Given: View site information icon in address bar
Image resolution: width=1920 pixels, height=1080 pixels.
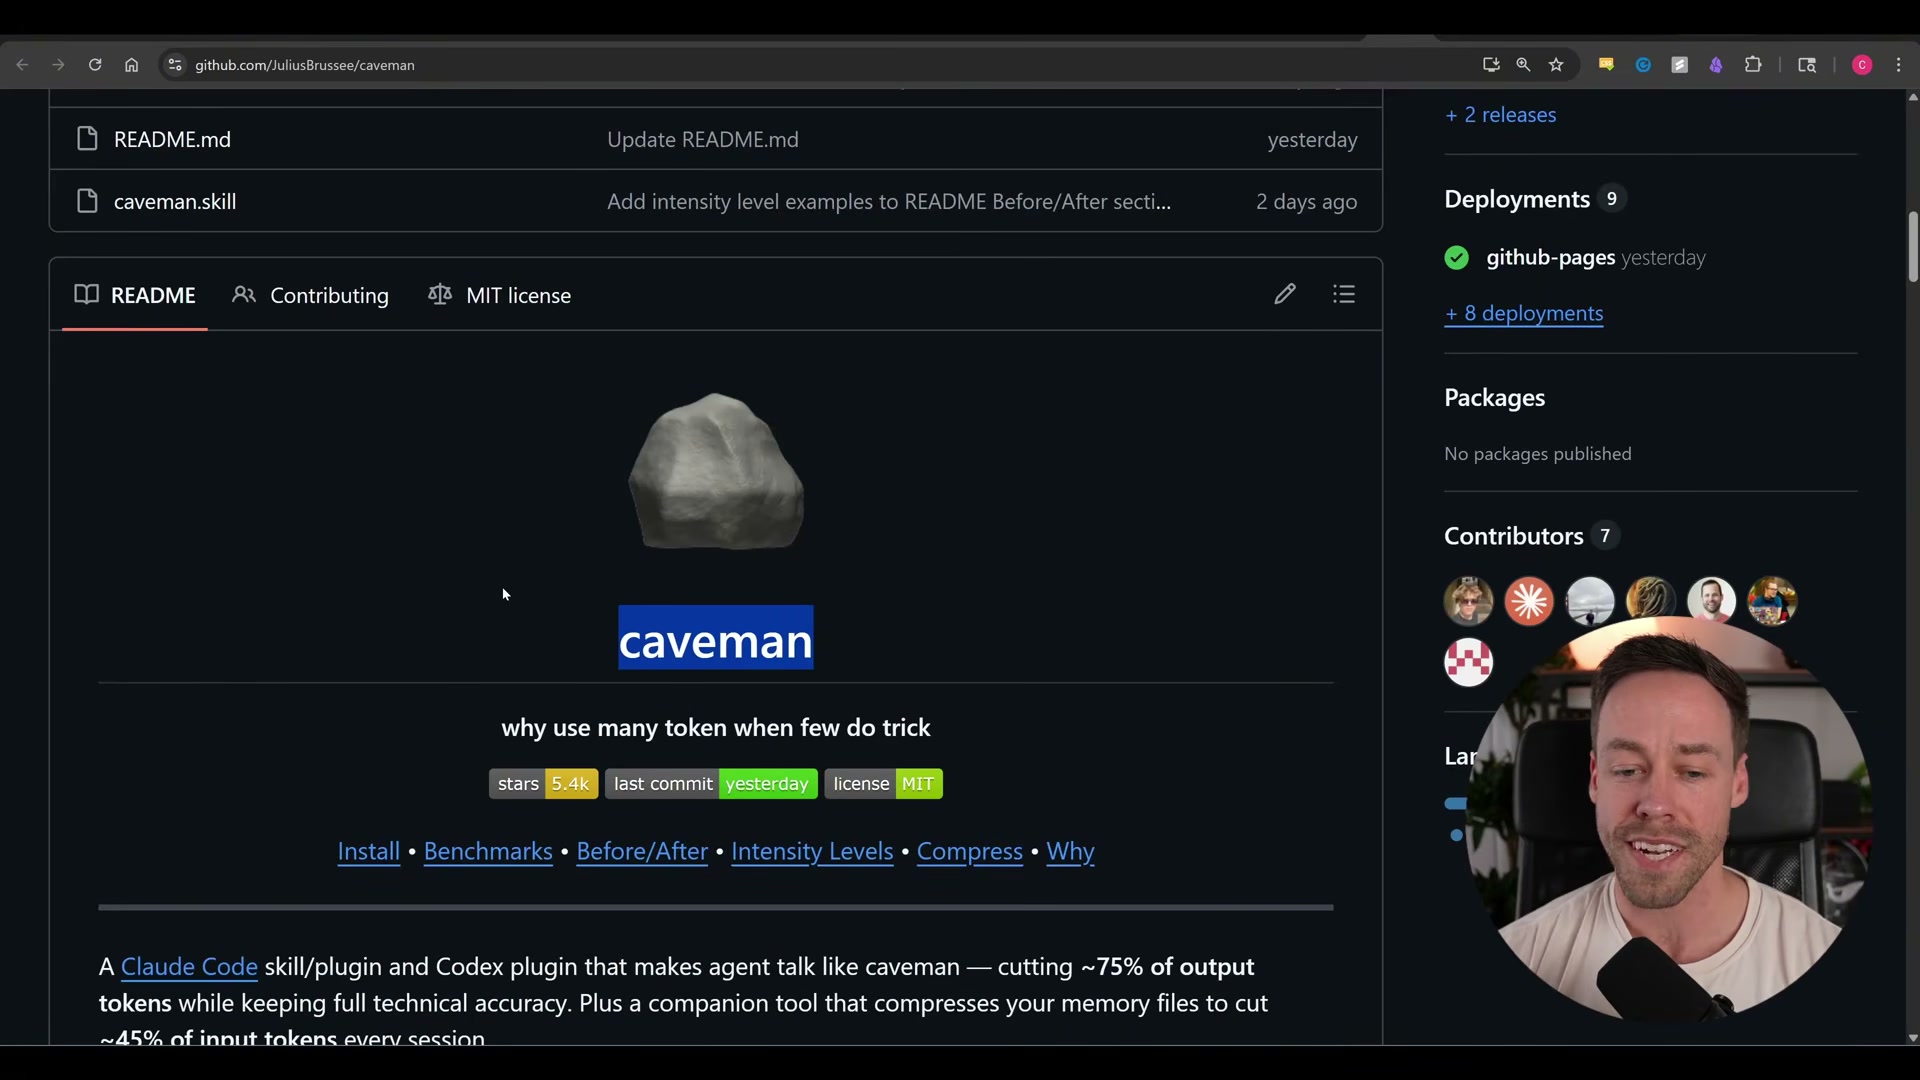Looking at the screenshot, I should (x=175, y=65).
